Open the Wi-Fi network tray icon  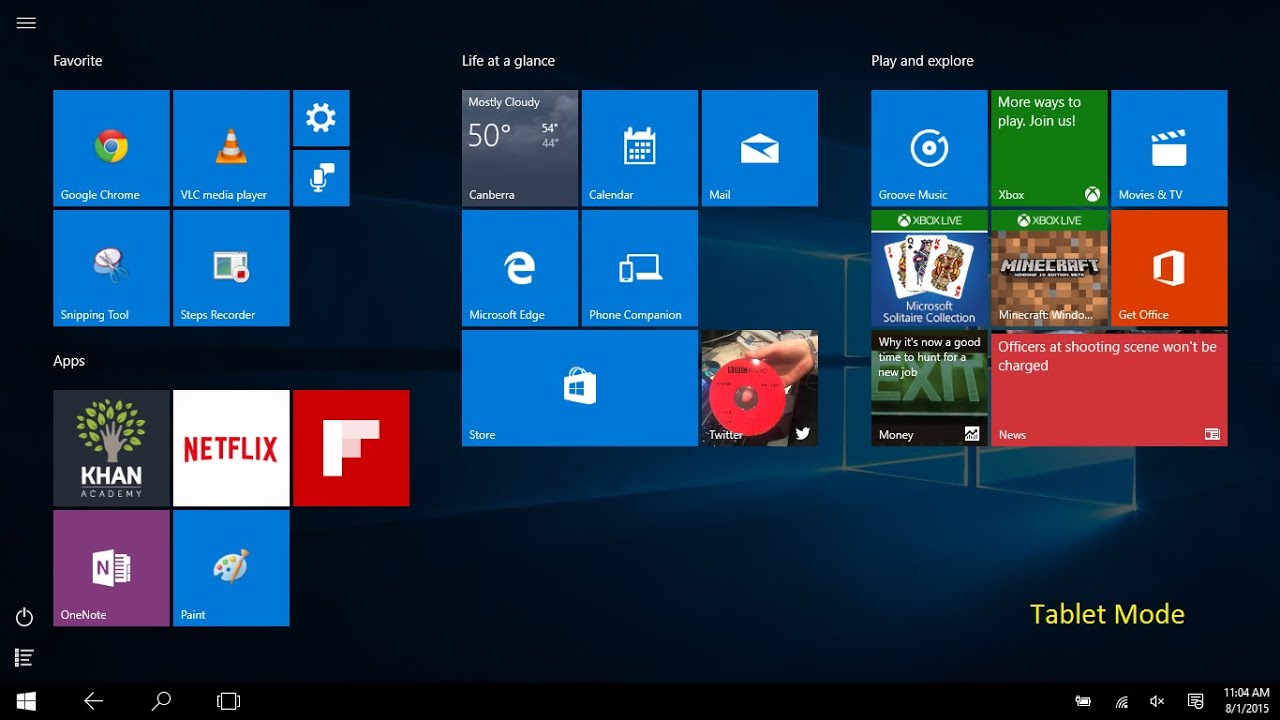pyautogui.click(x=1121, y=702)
